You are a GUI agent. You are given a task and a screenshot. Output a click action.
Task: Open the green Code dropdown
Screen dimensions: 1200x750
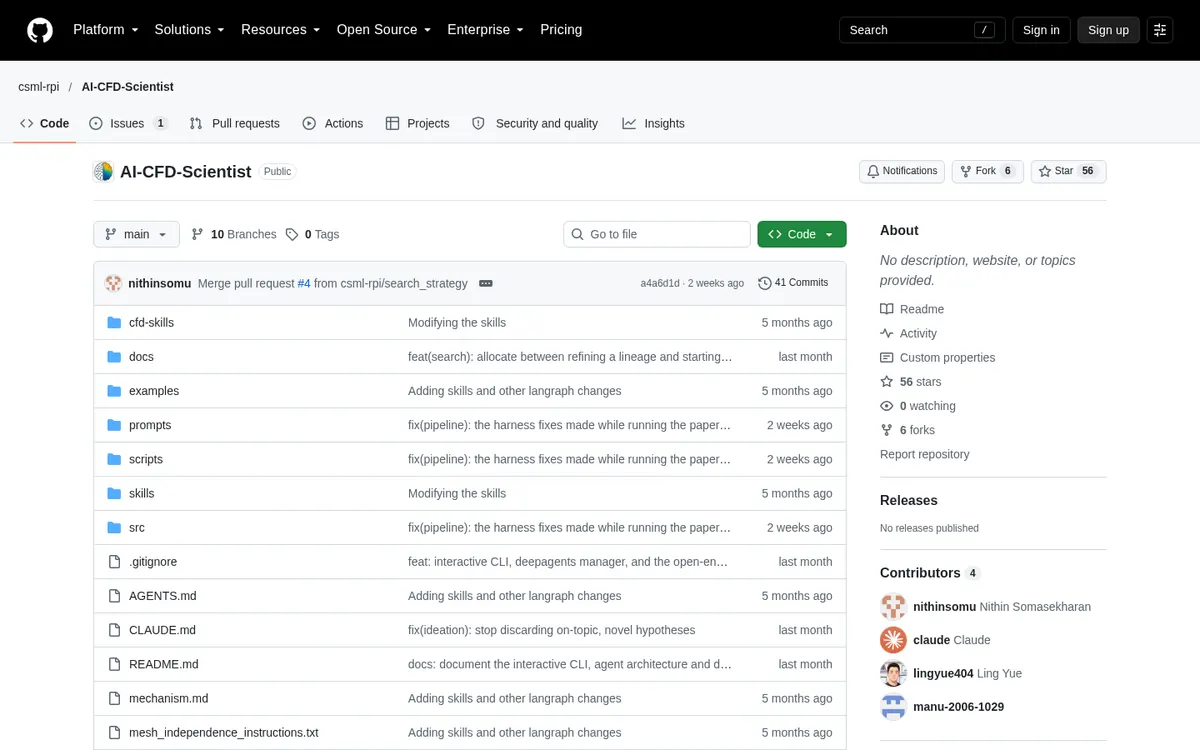click(x=802, y=234)
